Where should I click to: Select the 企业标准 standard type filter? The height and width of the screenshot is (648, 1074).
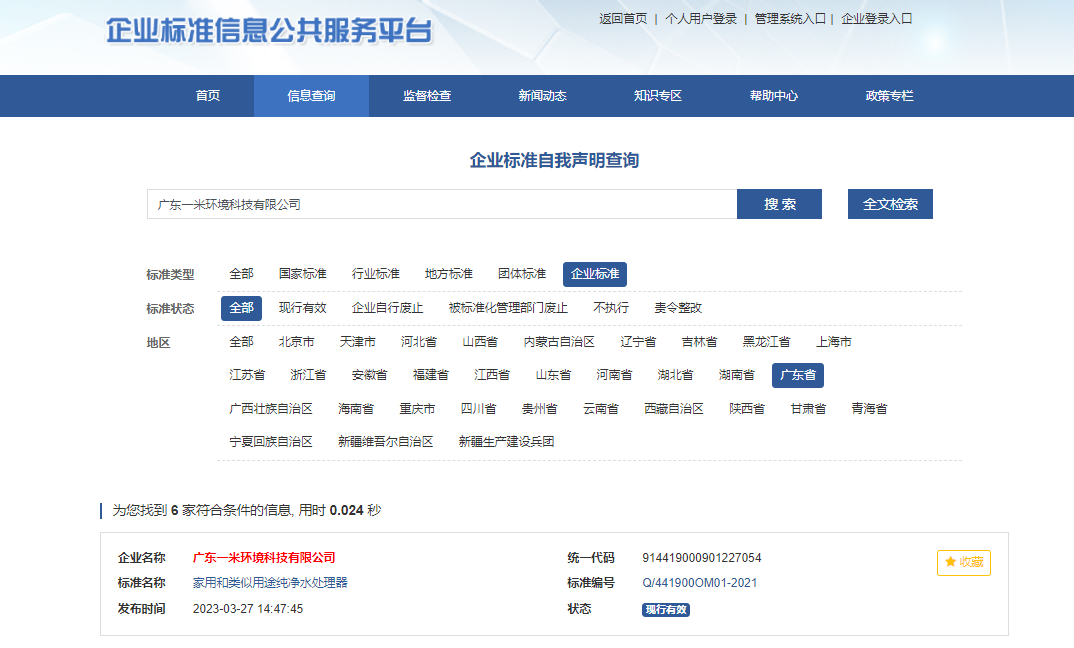[x=594, y=274]
